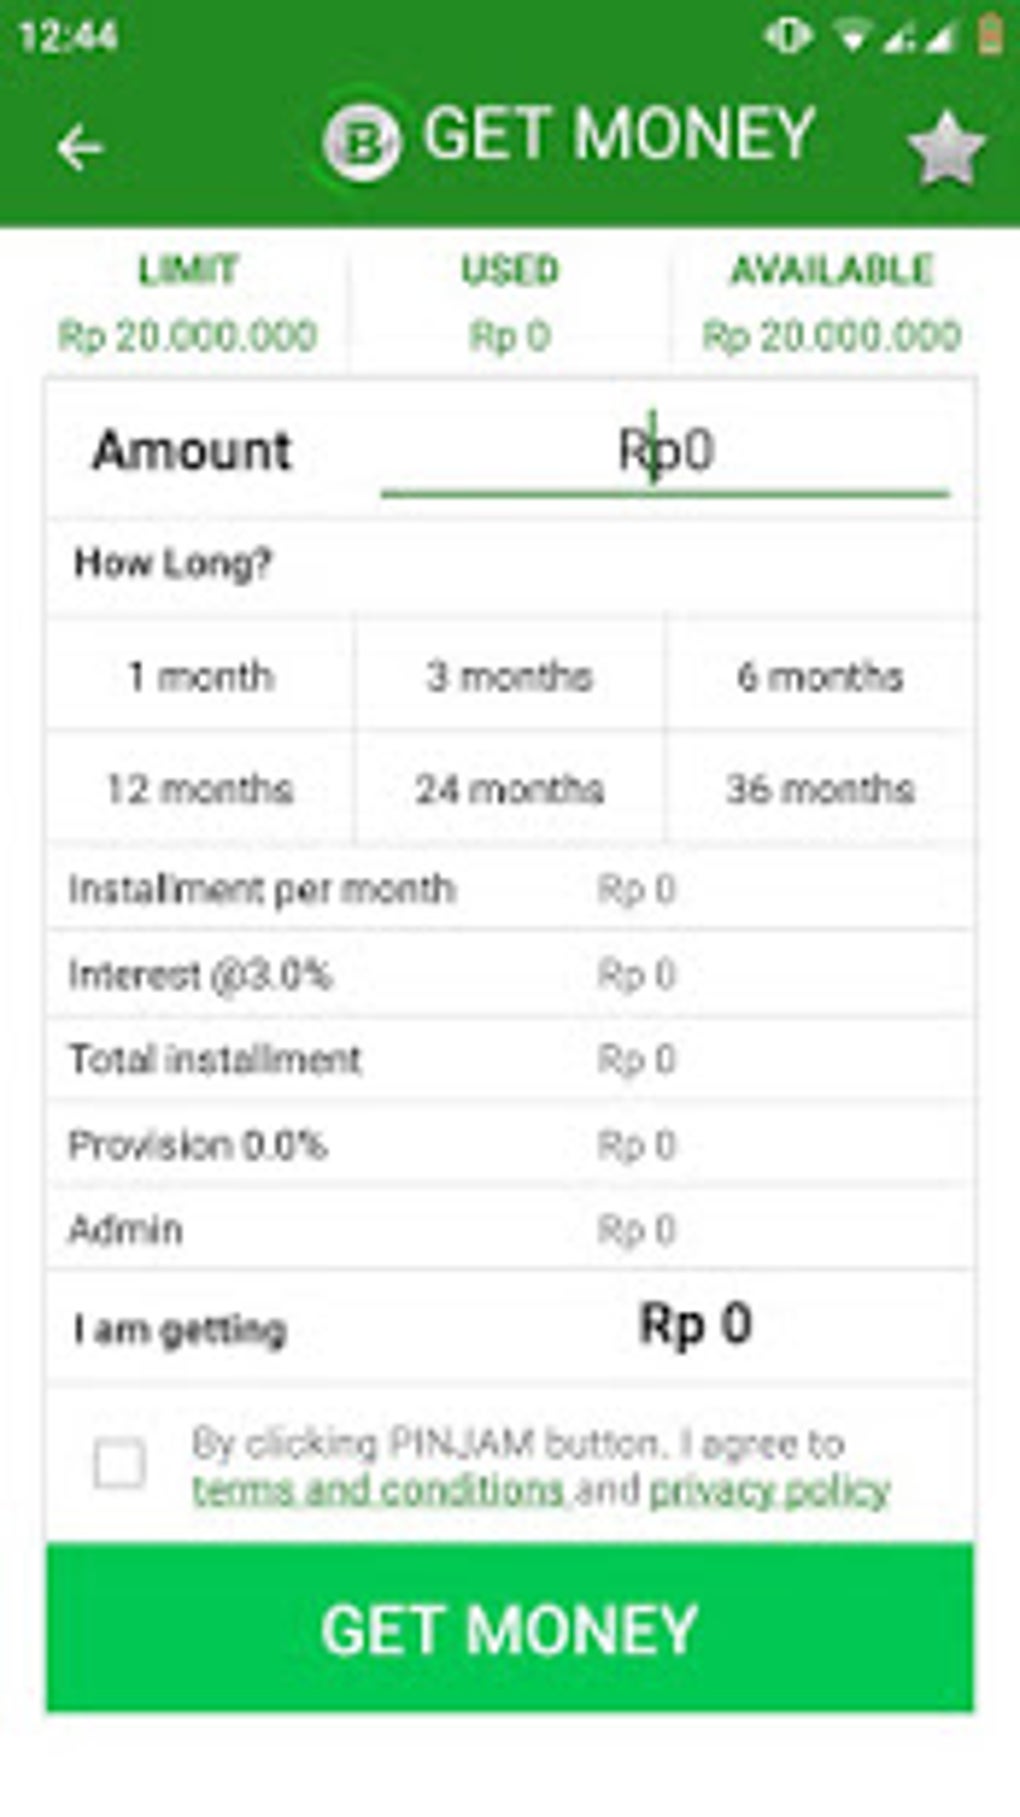Choose the 24 months duration
1020x1817 pixels.
click(510, 789)
